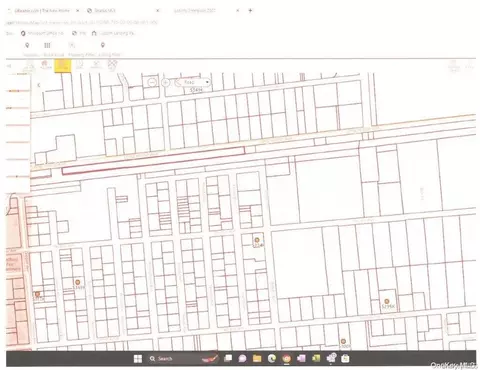
Task: Close the third browser tab
Action: (238, 11)
